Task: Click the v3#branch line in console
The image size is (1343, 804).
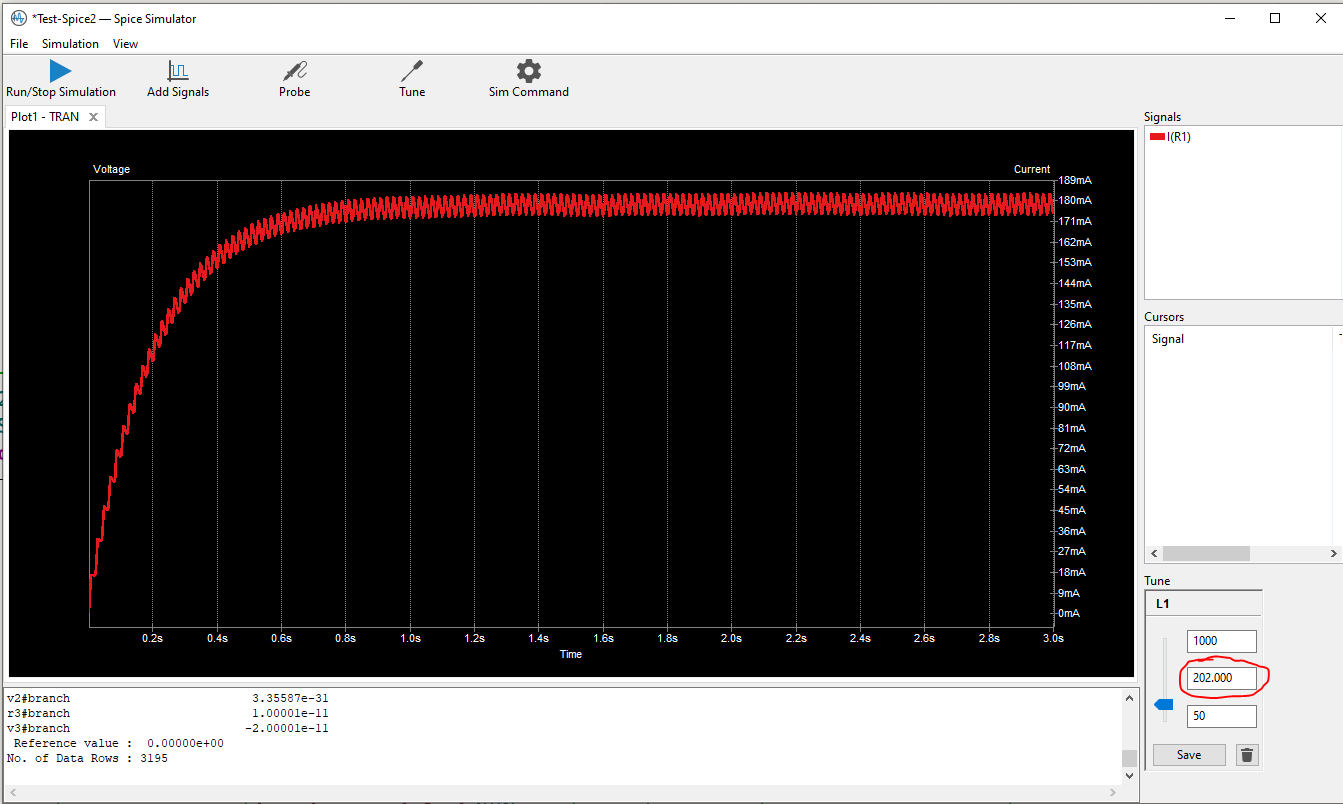Action: click(168, 728)
